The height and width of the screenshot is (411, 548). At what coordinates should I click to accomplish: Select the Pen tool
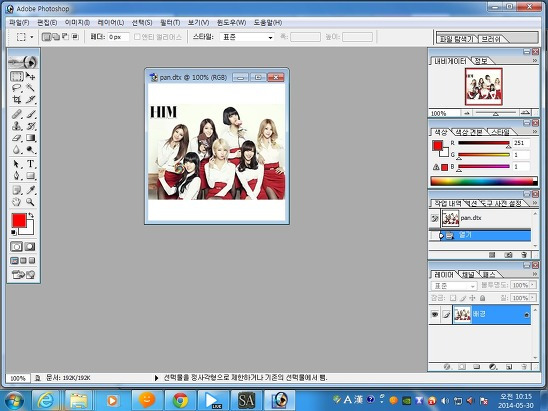tap(16, 175)
